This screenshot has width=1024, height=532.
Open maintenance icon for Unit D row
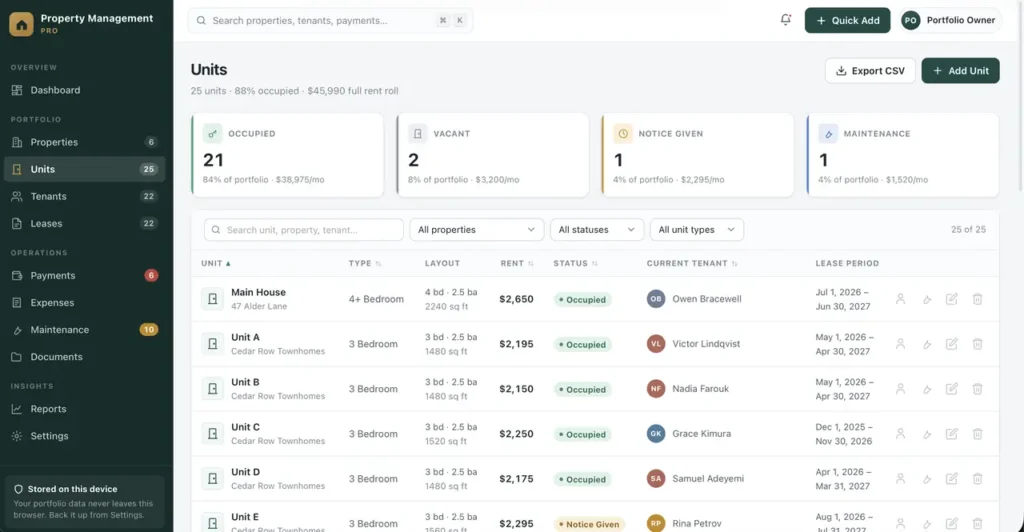tap(927, 479)
